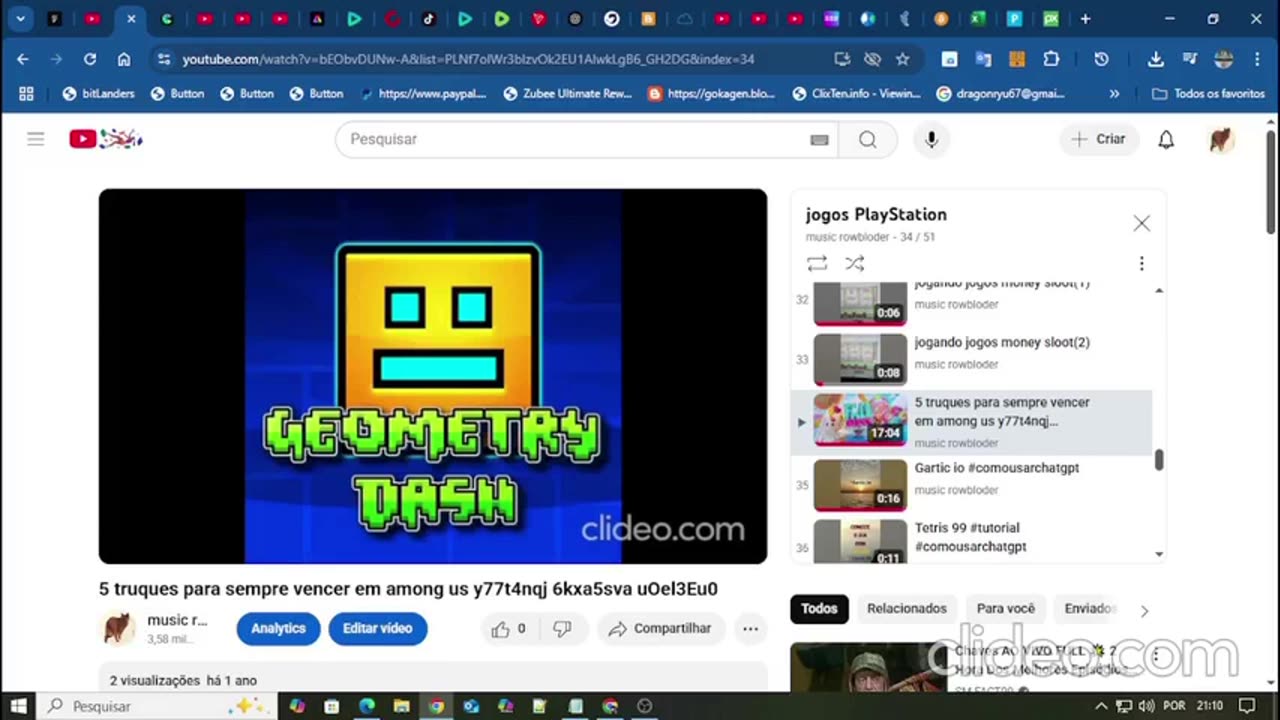Screen dimensions: 1280x720
Task: Open music r... channel avatar
Action: click(119, 629)
